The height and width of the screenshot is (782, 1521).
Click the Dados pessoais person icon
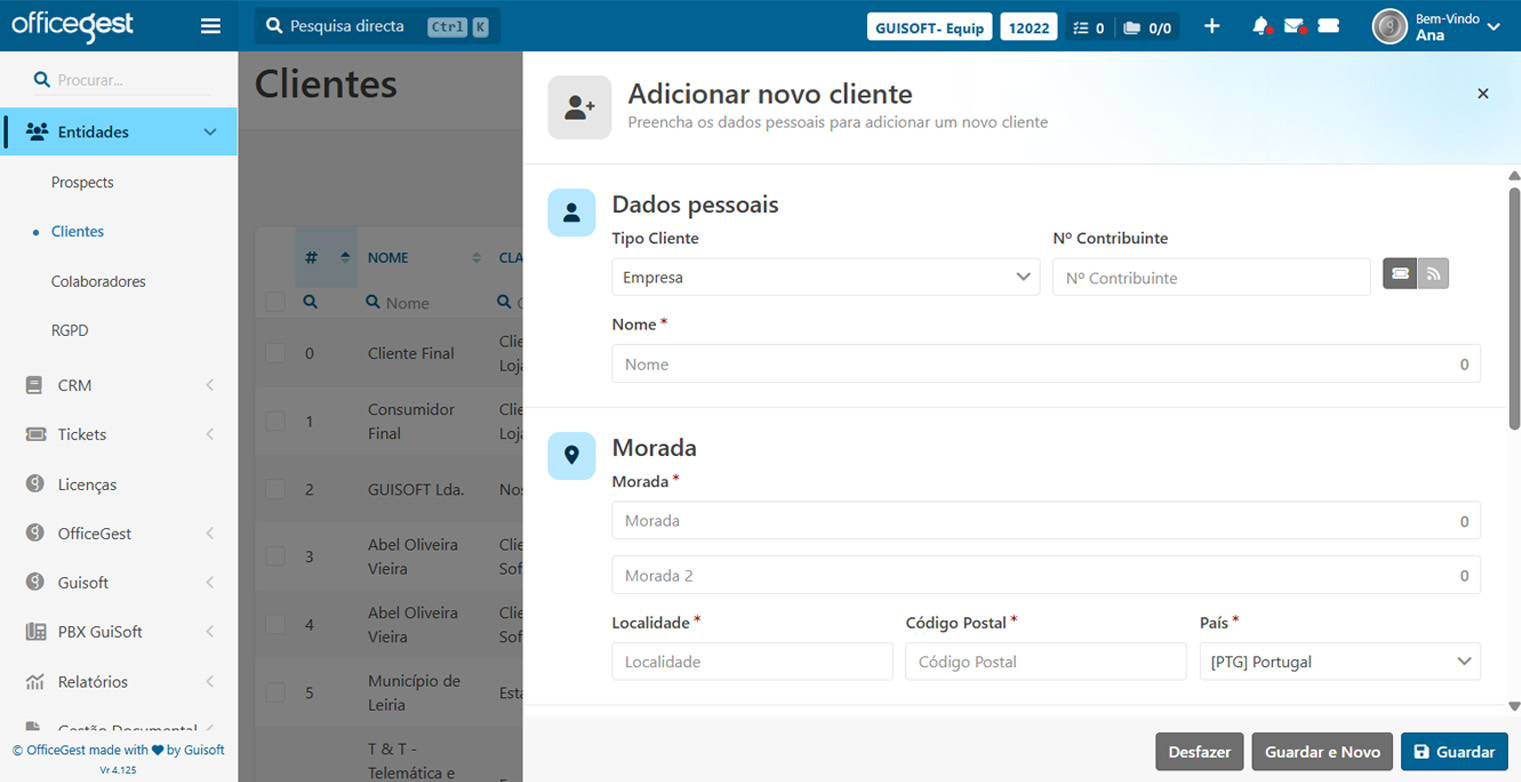point(572,212)
